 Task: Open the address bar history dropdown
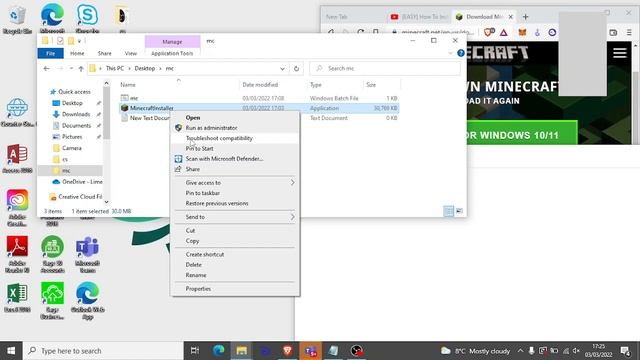point(282,69)
